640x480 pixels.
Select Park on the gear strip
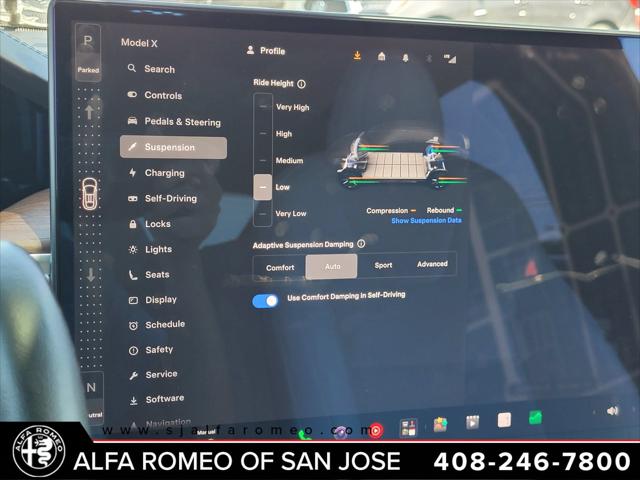point(88,52)
